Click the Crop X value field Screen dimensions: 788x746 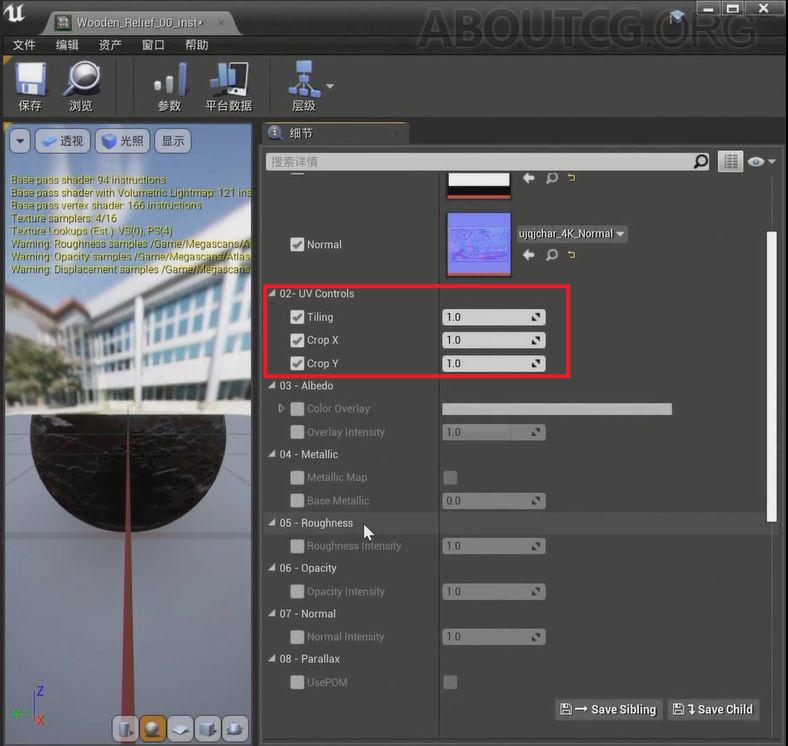(x=494, y=340)
